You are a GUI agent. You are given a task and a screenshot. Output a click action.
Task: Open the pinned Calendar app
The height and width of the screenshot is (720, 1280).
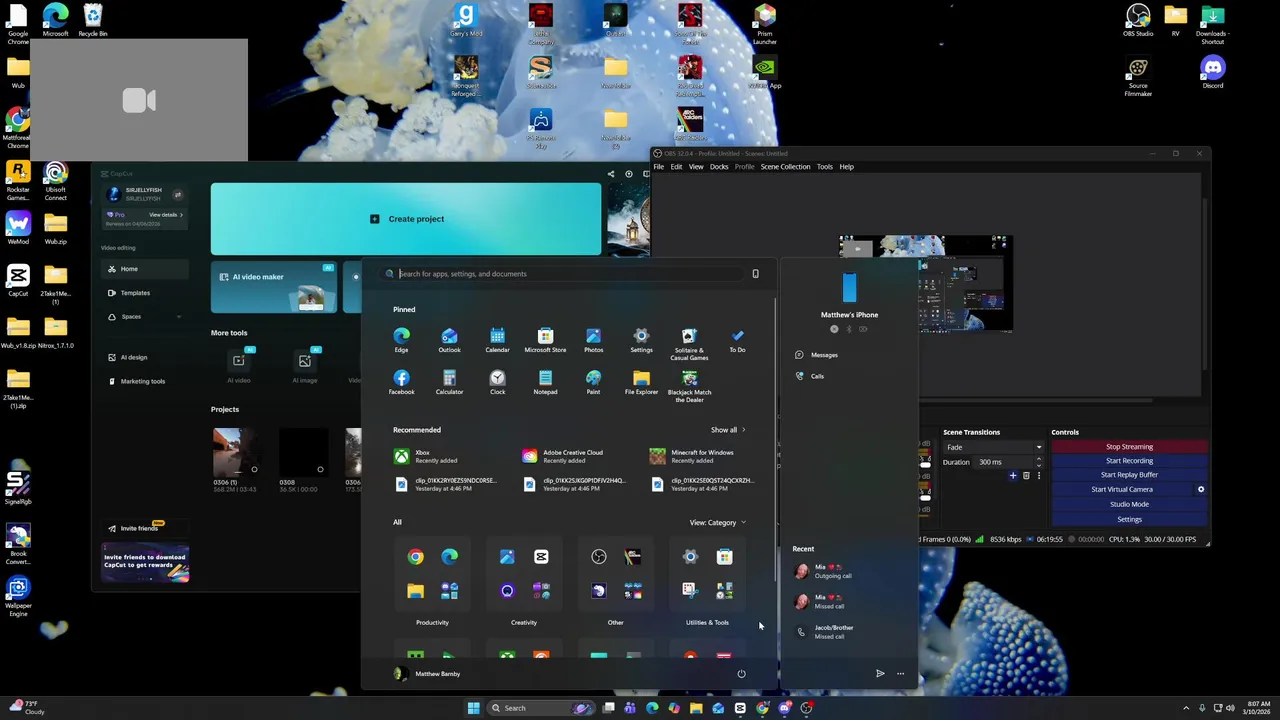(x=497, y=340)
